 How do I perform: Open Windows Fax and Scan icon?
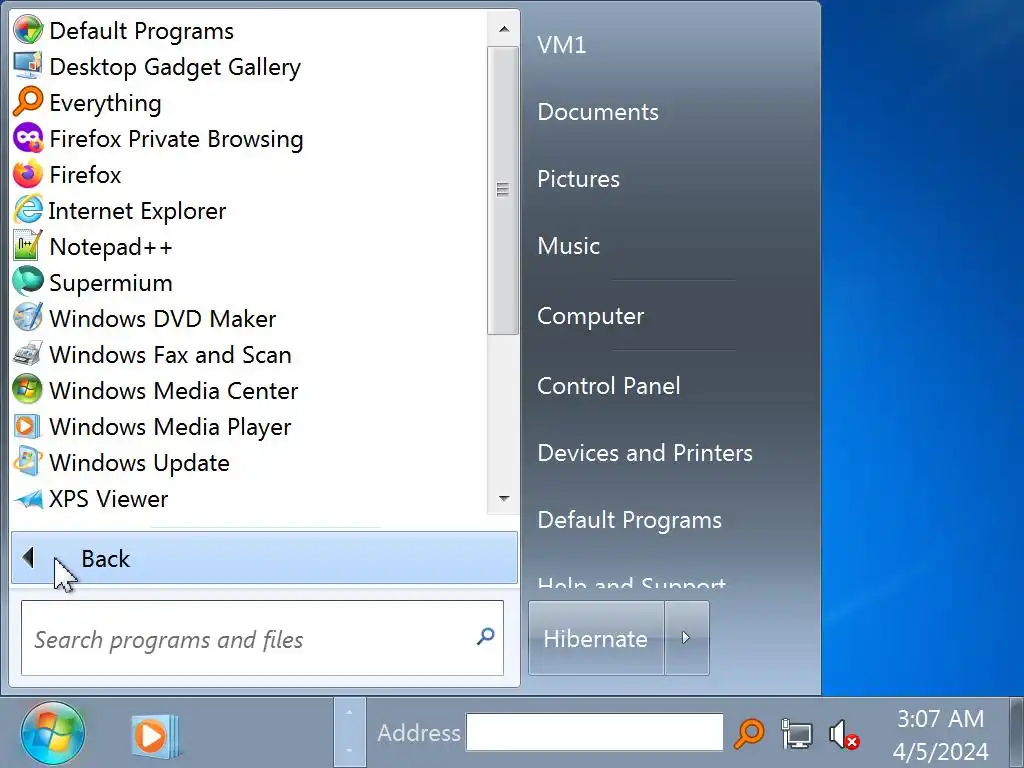pyautogui.click(x=28, y=354)
